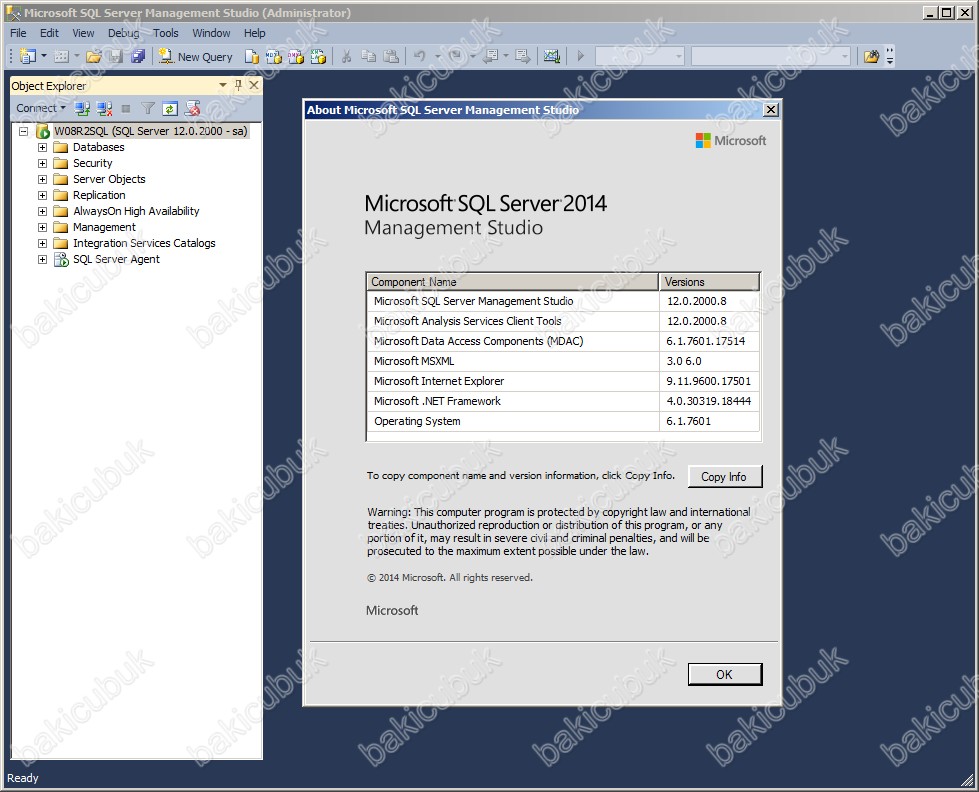
Task: Click the script icon with red X
Action: click(x=192, y=109)
